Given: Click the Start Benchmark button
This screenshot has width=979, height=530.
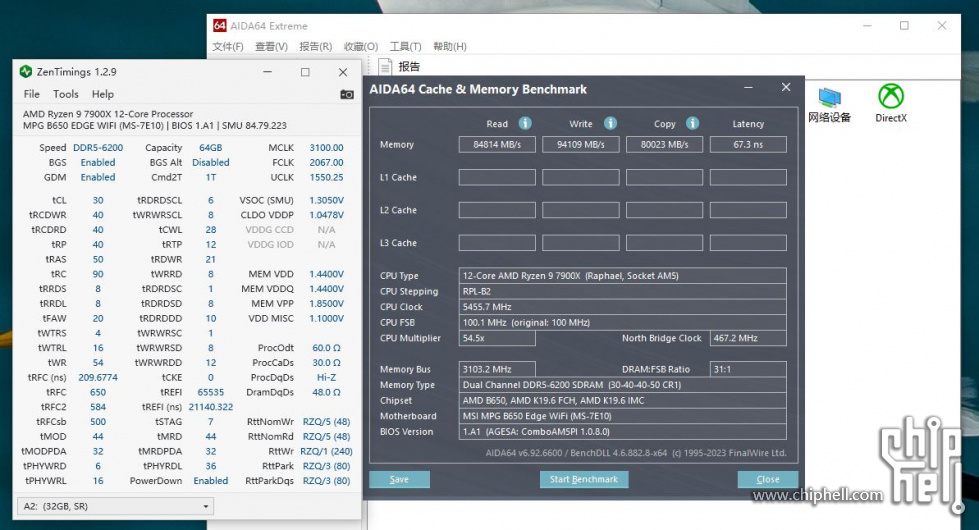Looking at the screenshot, I should (584, 479).
